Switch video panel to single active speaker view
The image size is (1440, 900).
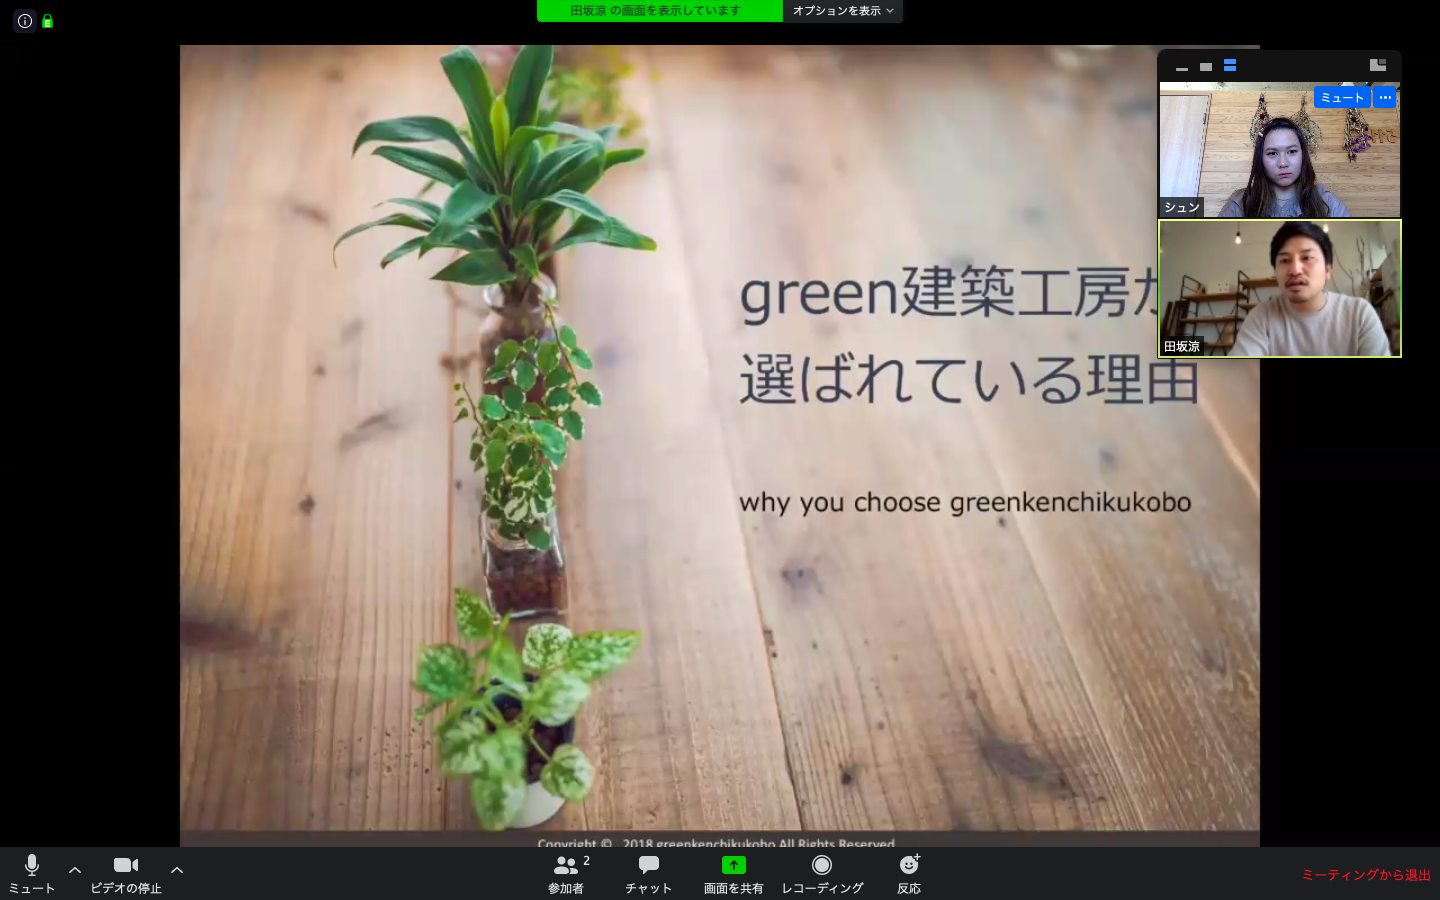point(1206,67)
